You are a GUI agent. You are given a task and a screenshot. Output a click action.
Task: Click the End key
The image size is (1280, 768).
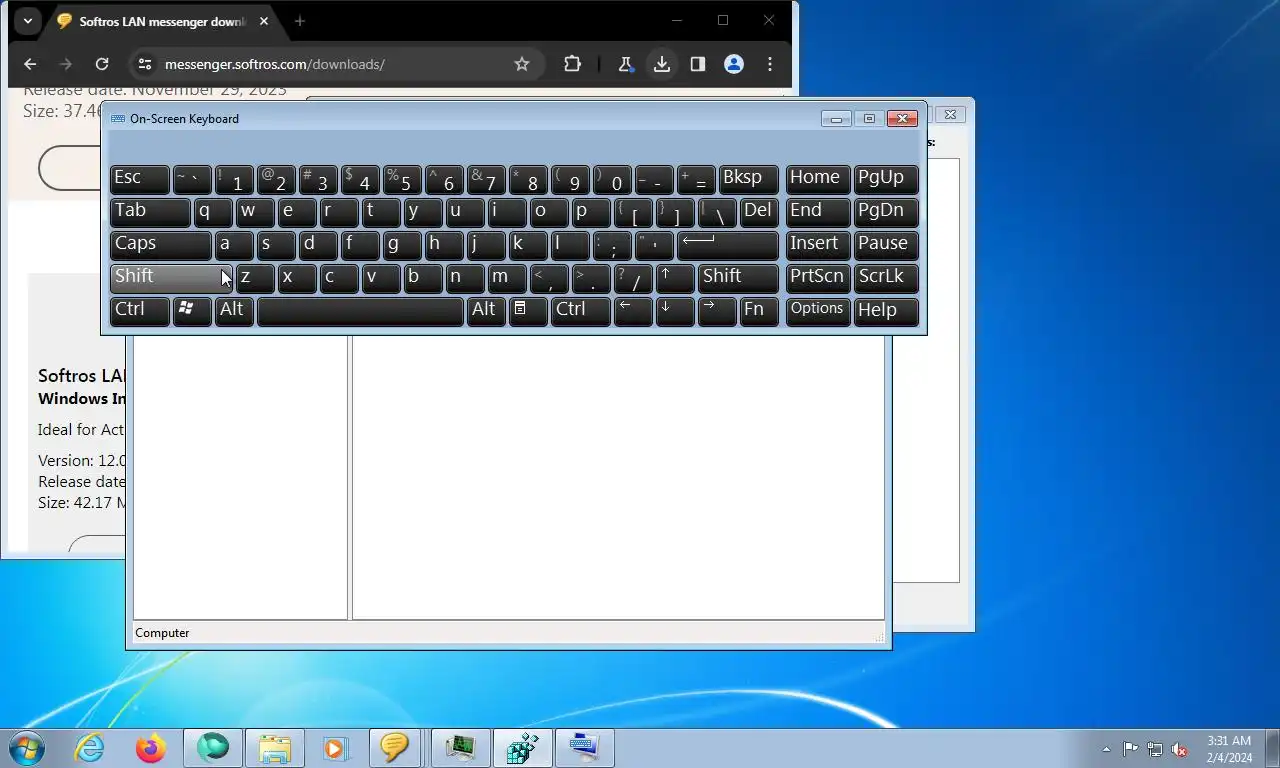click(818, 212)
